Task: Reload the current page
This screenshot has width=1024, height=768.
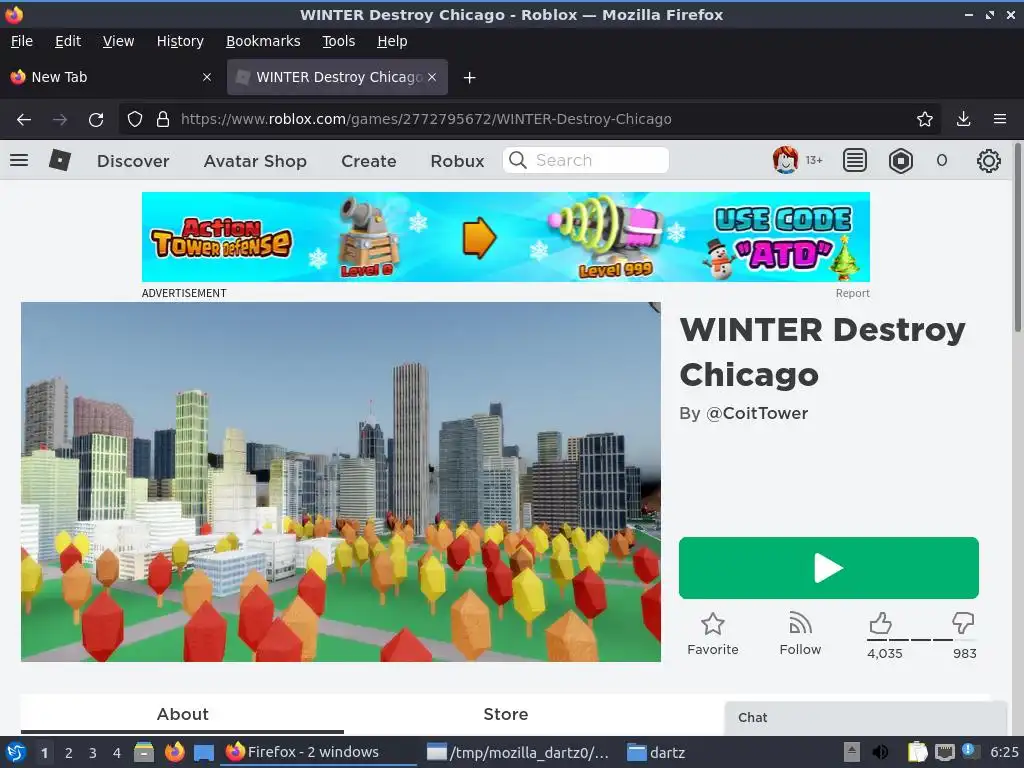Action: click(x=96, y=120)
